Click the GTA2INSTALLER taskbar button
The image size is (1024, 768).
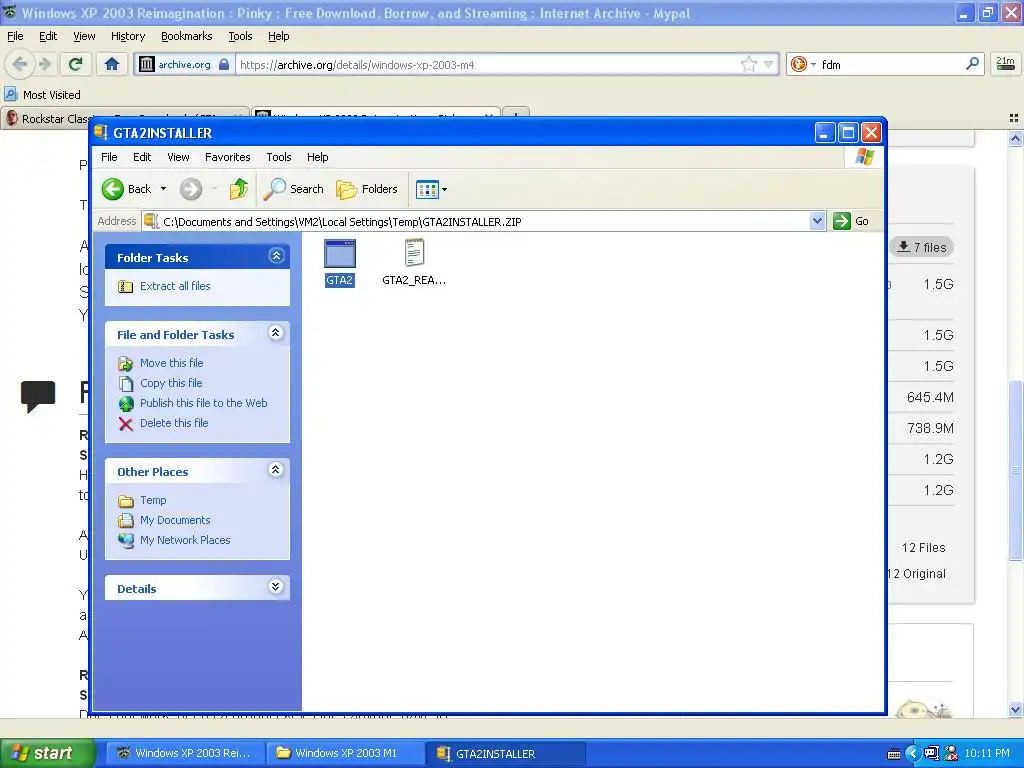505,753
